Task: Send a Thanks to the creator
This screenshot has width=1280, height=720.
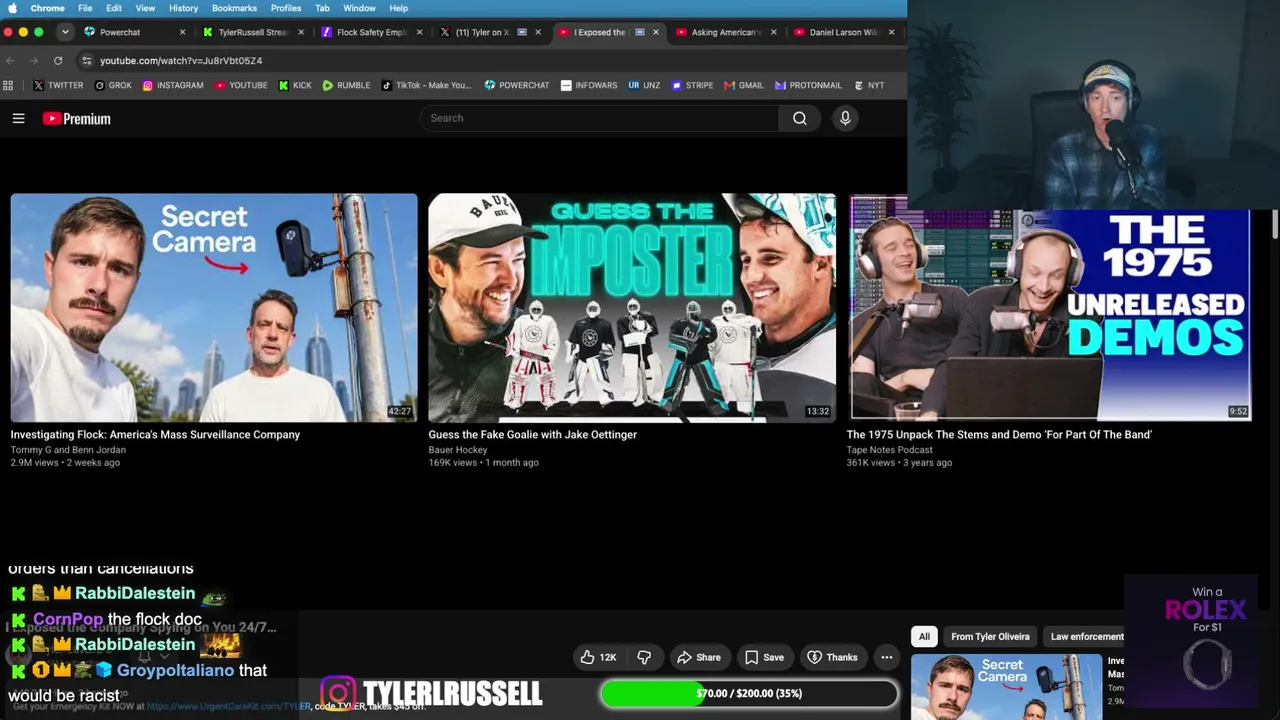Action: pyautogui.click(x=832, y=657)
